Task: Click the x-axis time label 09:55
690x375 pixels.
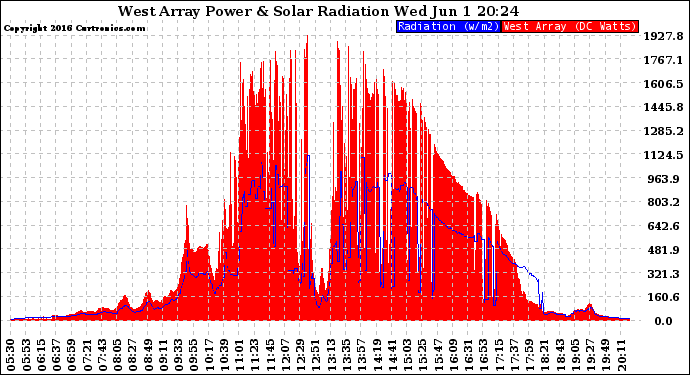Action: 193,355
